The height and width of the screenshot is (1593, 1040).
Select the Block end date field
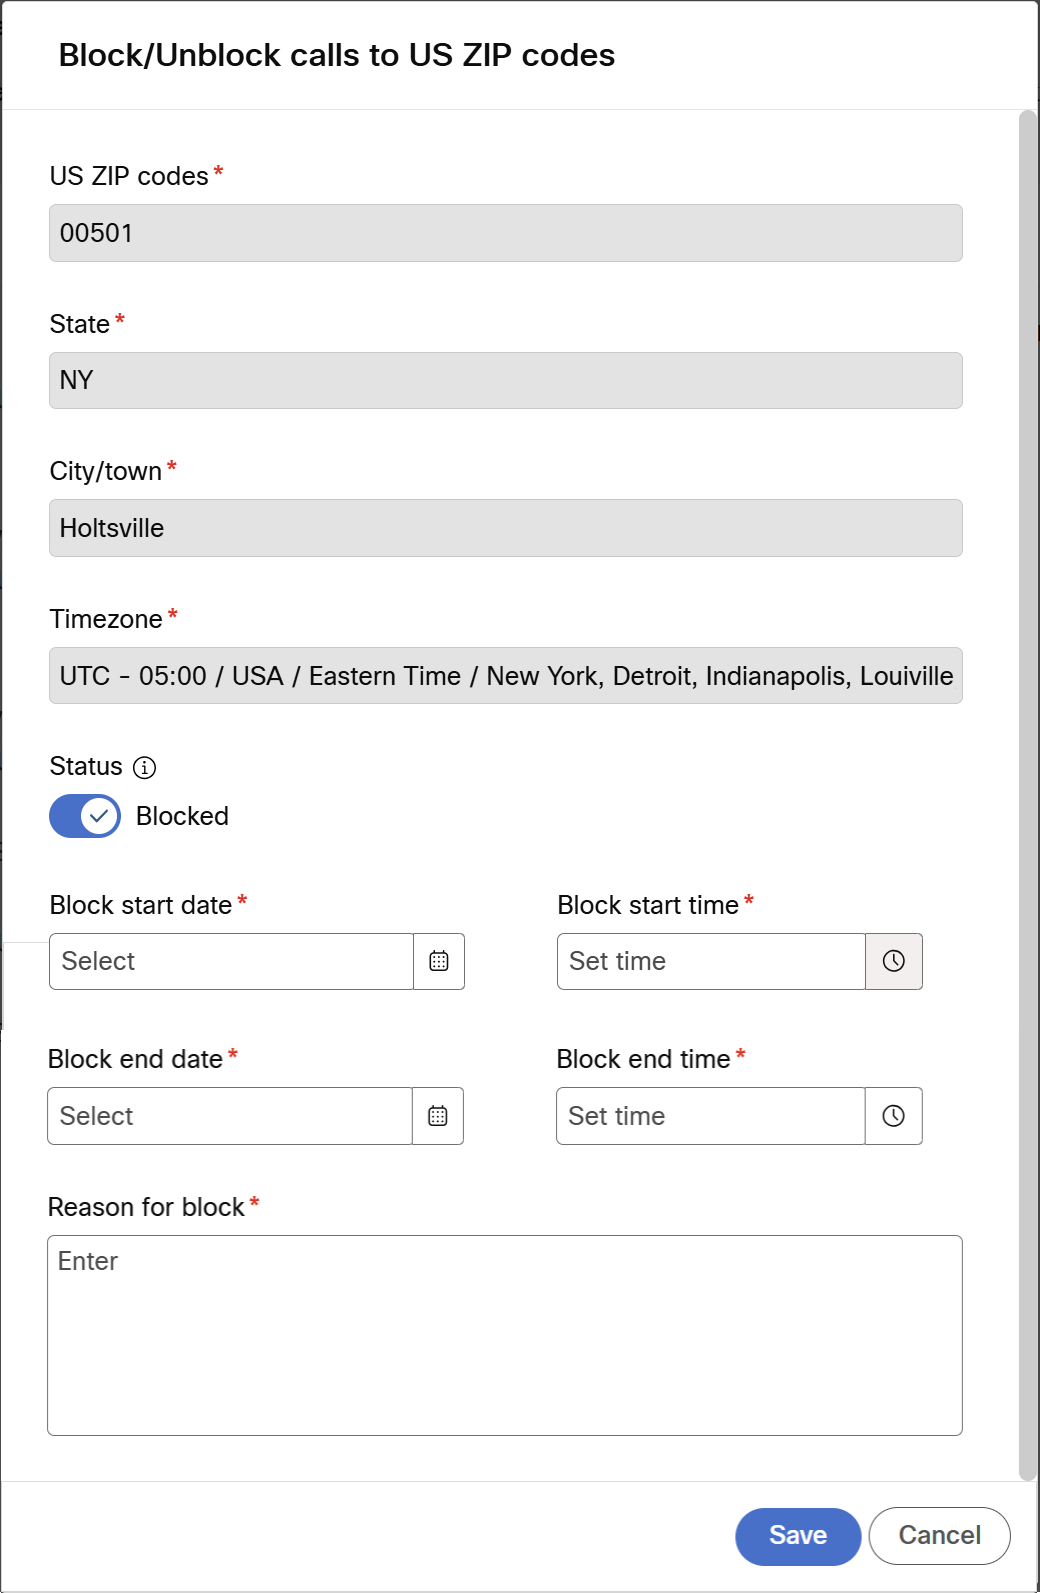(x=230, y=1116)
